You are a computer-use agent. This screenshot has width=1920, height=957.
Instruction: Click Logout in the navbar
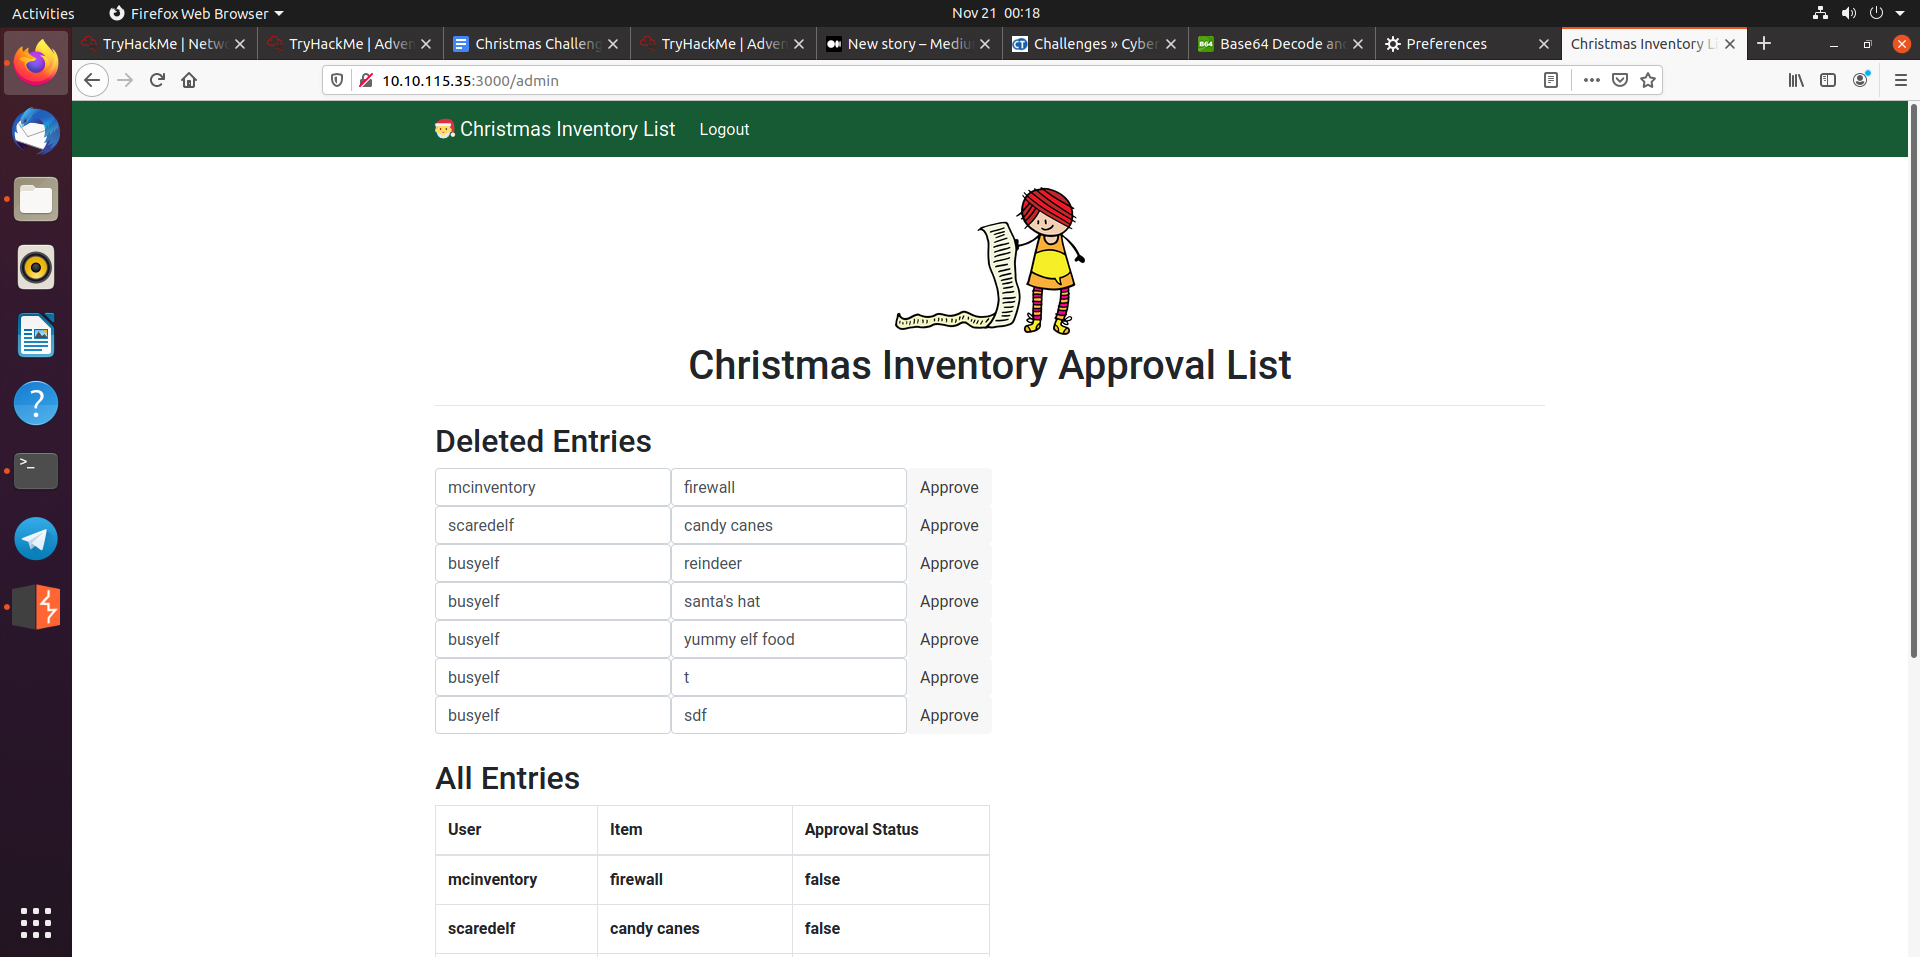[724, 129]
